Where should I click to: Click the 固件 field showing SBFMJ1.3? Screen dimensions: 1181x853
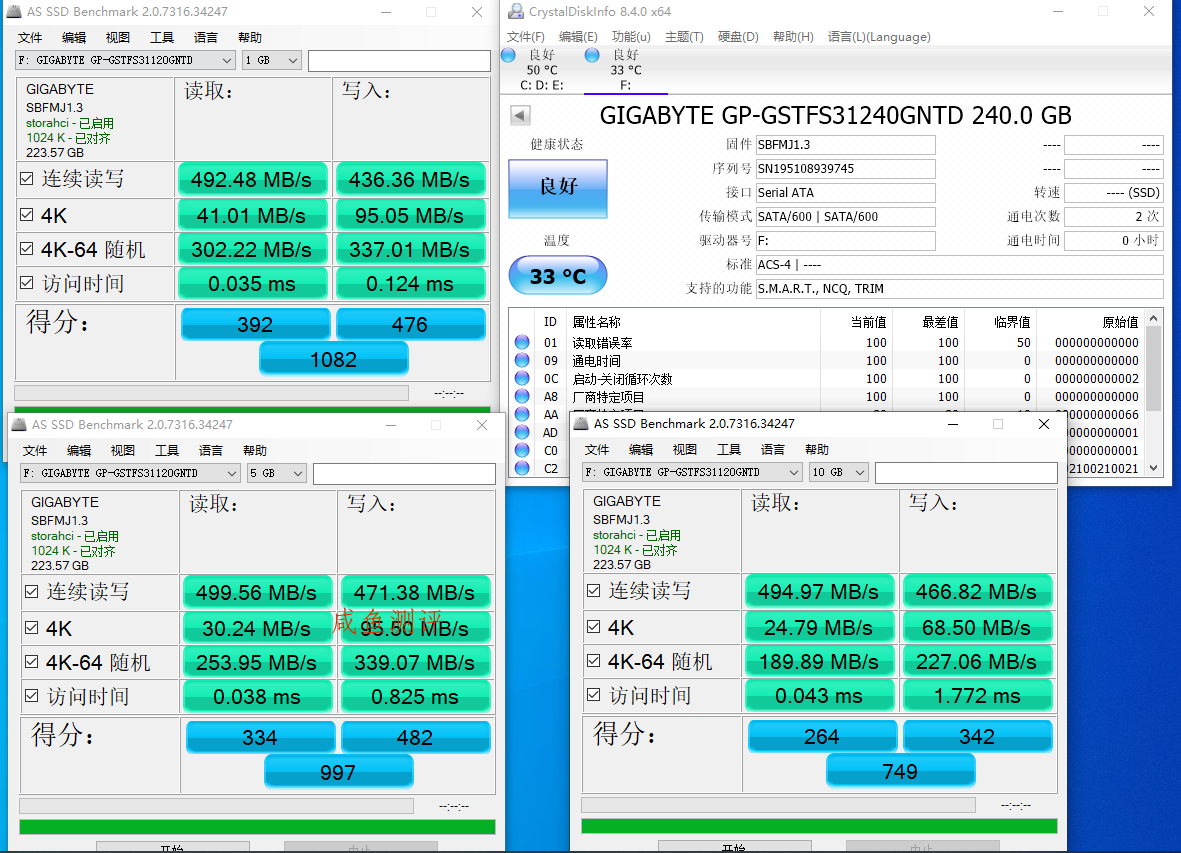(x=846, y=145)
